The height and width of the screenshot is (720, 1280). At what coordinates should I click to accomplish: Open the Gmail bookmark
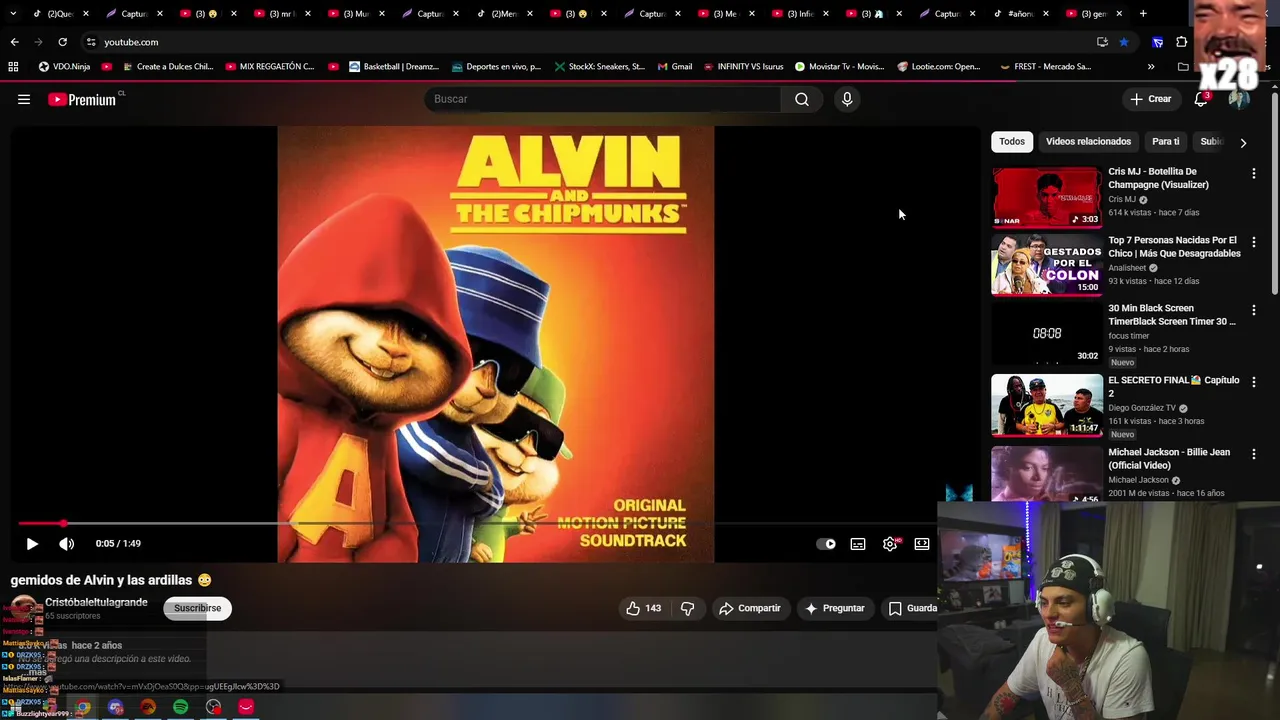pos(675,67)
